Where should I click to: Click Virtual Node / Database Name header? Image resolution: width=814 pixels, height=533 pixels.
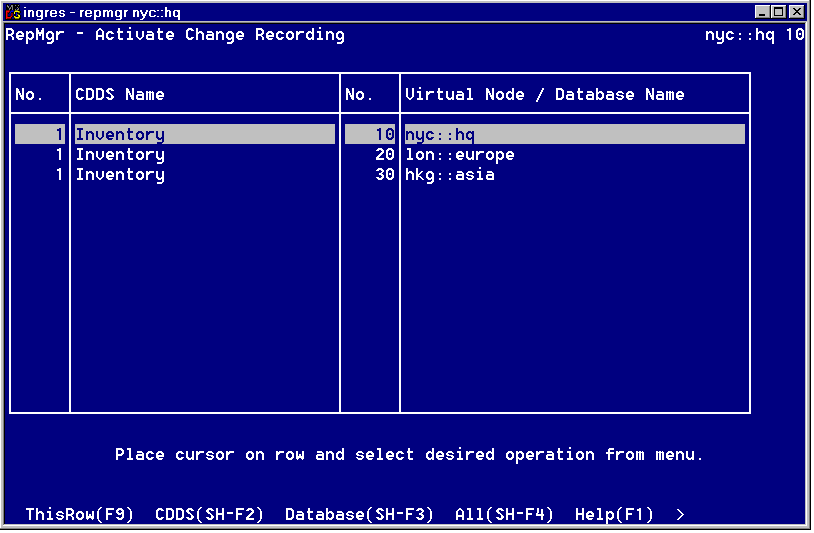pos(545,94)
